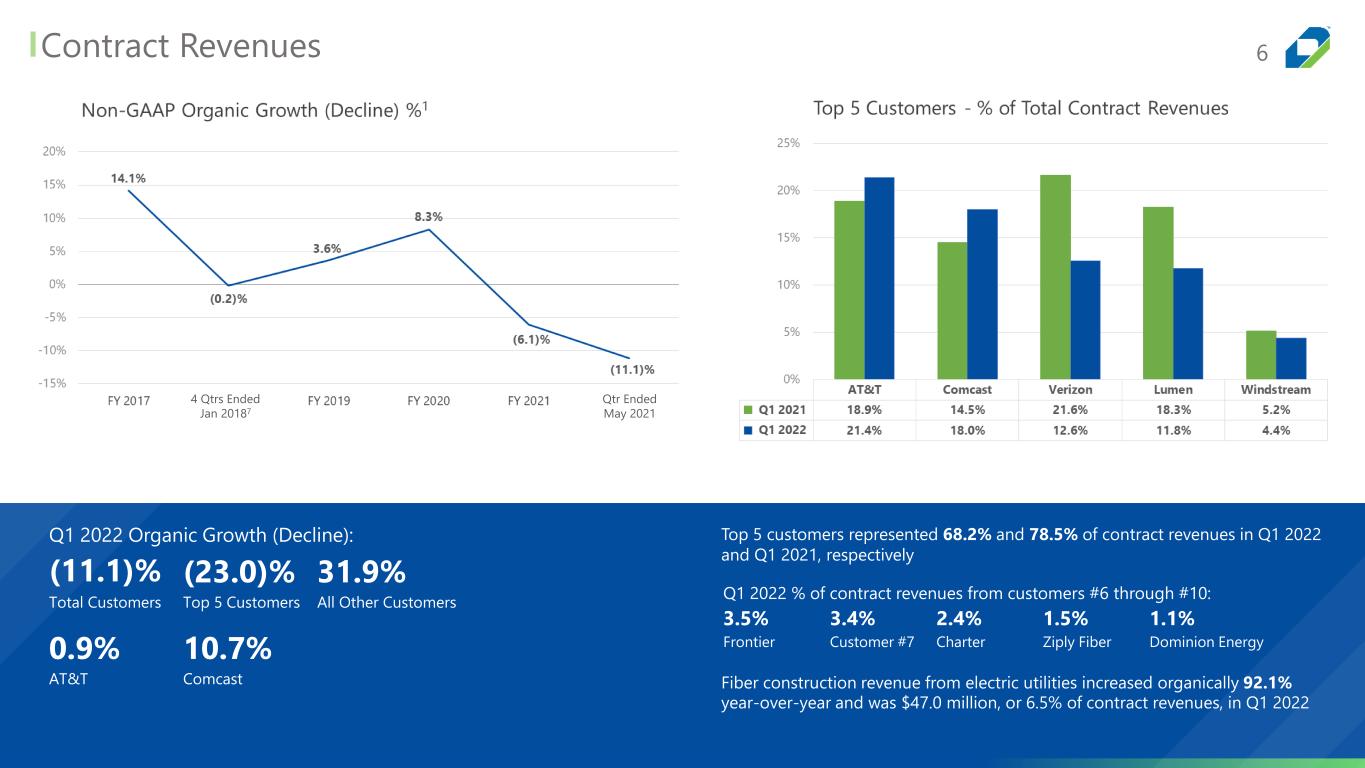Click the Qtr Ended May 2021 axis label
The height and width of the screenshot is (768, 1365).
click(x=629, y=407)
